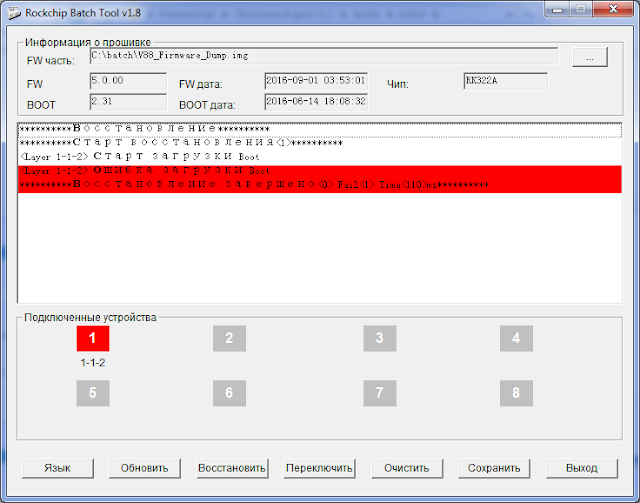Select the red Ошибка загрузки Boot log line

(x=320, y=171)
